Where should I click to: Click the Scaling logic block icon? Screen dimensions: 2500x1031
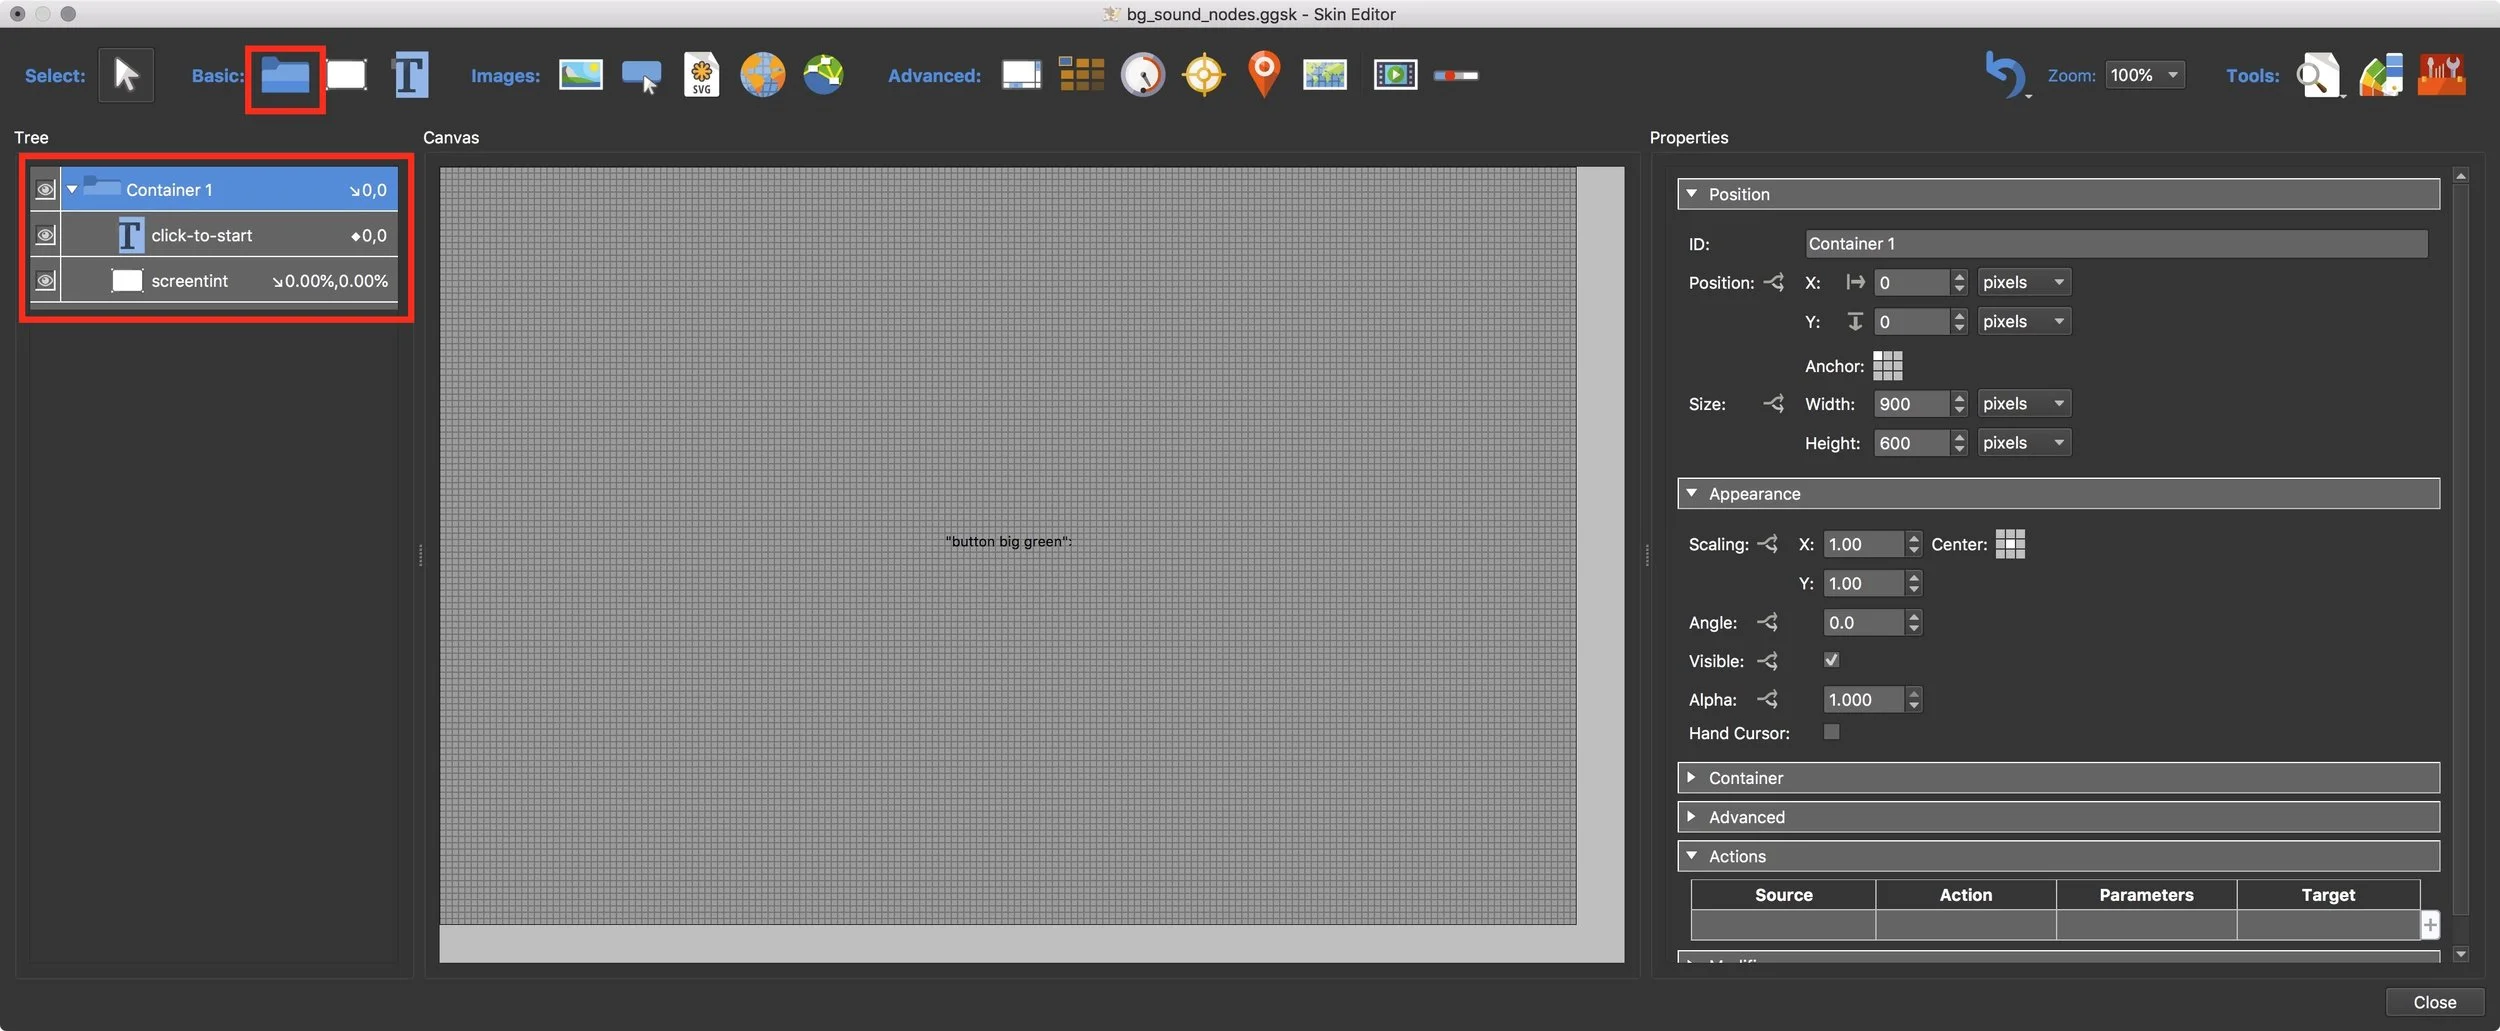[1768, 544]
